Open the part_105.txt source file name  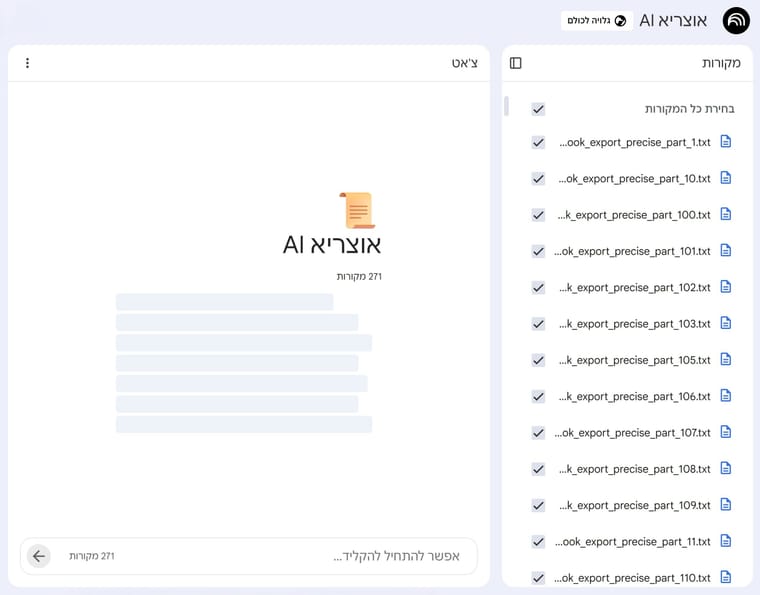(635, 360)
